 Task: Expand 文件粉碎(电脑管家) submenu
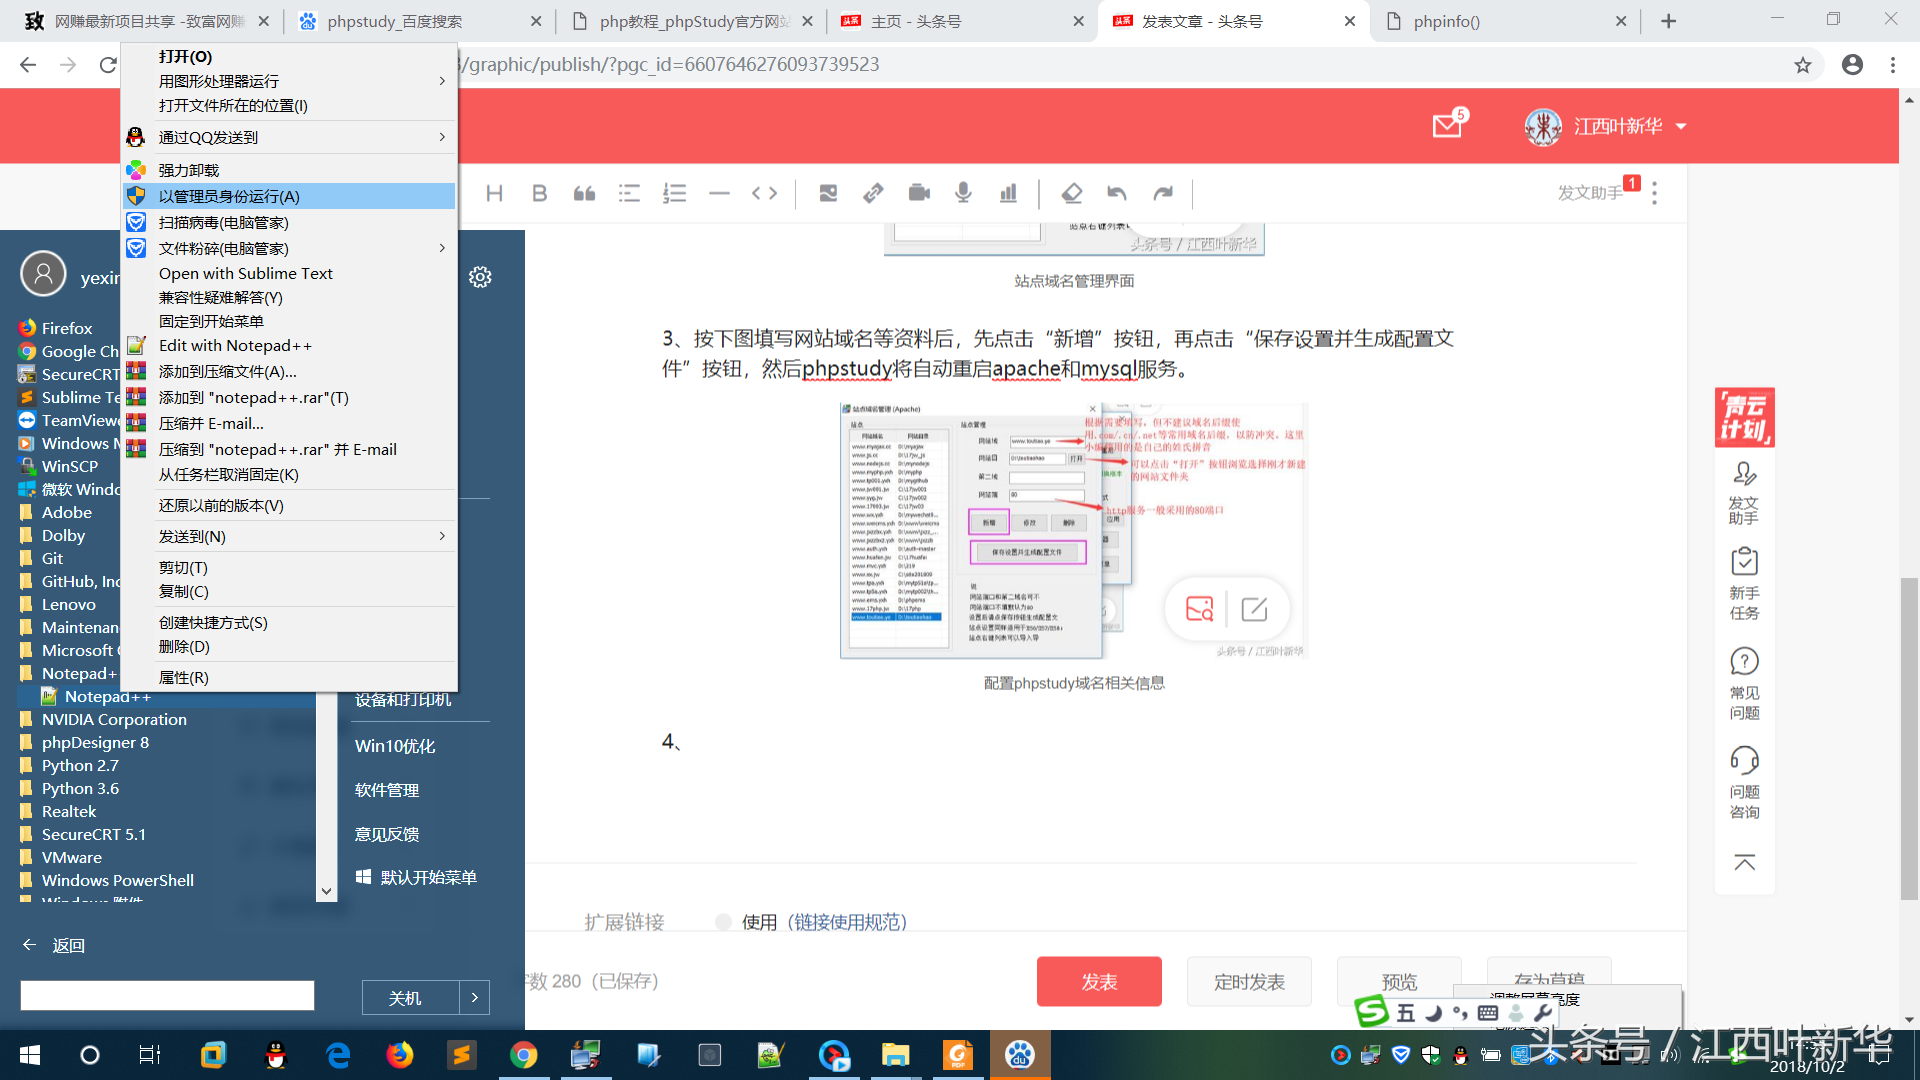288,248
